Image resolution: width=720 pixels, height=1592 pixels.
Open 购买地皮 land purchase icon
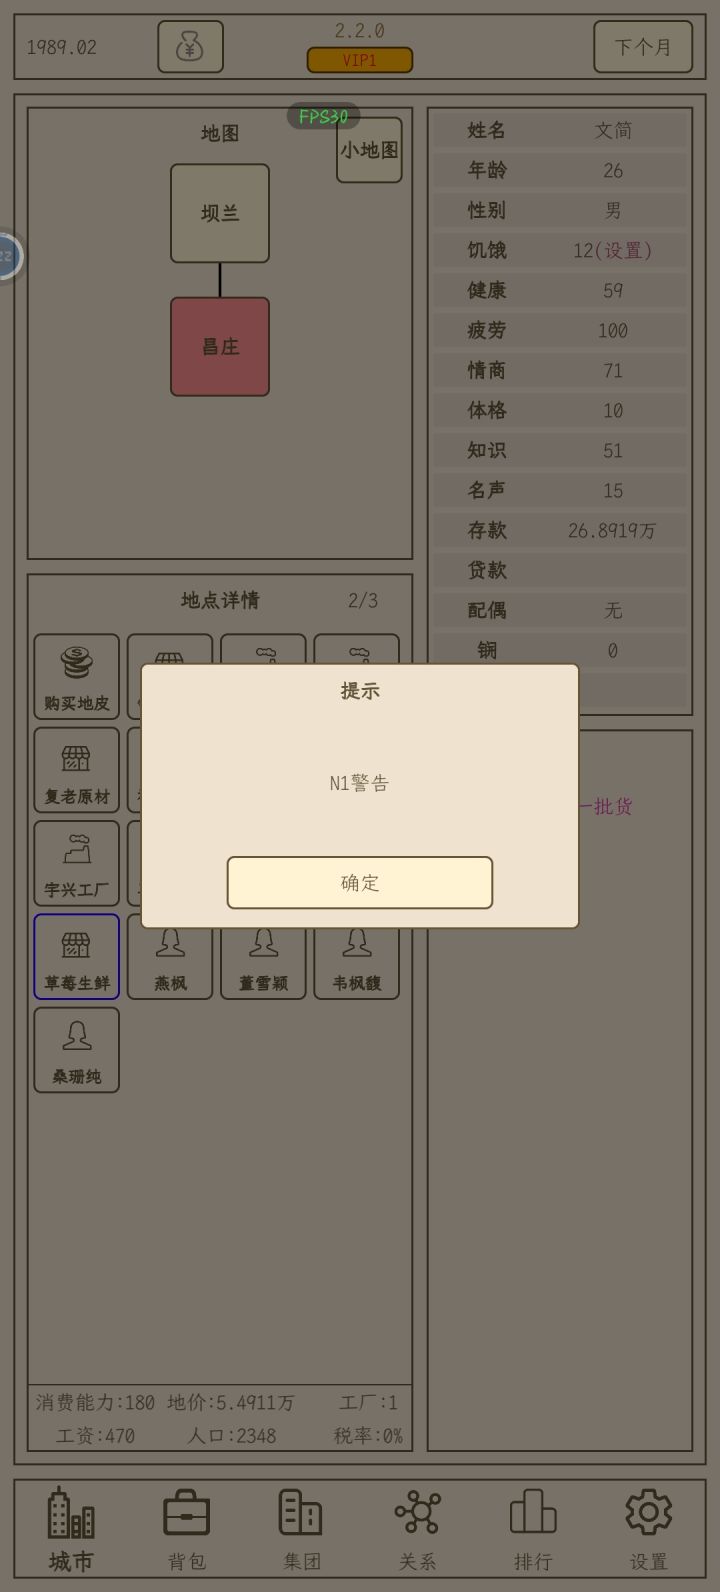pos(77,676)
